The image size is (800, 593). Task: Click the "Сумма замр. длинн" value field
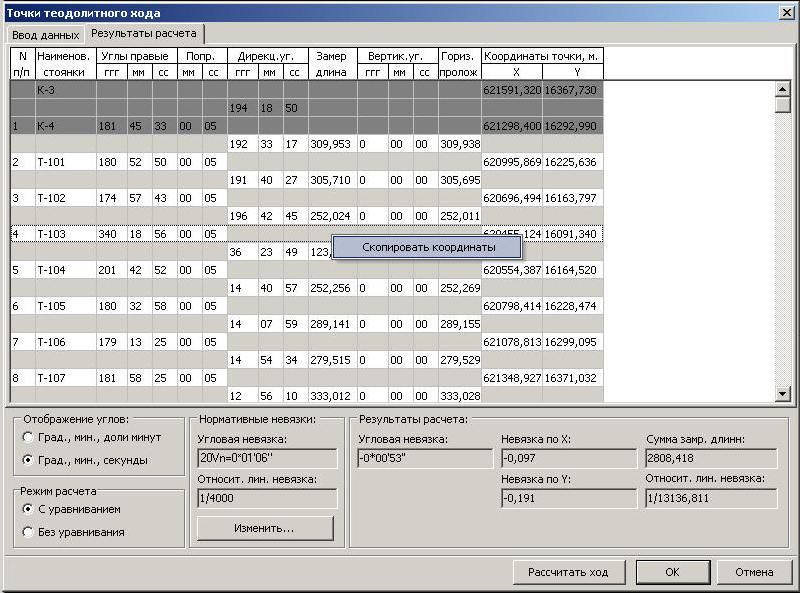click(x=711, y=458)
